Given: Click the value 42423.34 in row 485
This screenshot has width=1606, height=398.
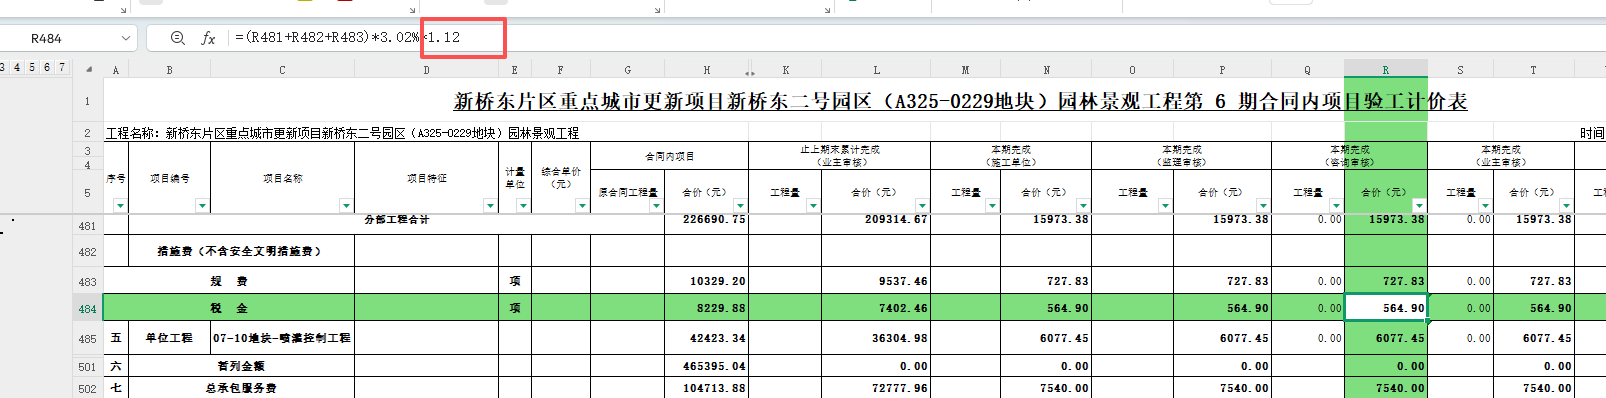Looking at the screenshot, I should click(x=717, y=338).
